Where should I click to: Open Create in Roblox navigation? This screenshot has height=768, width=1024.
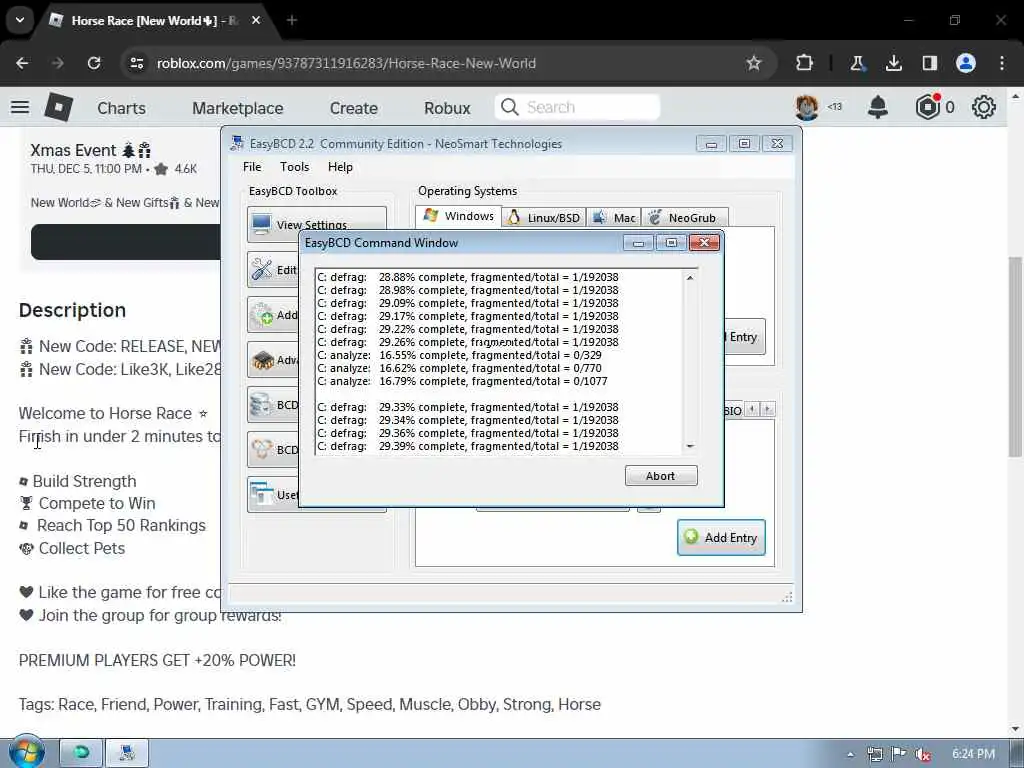[353, 108]
